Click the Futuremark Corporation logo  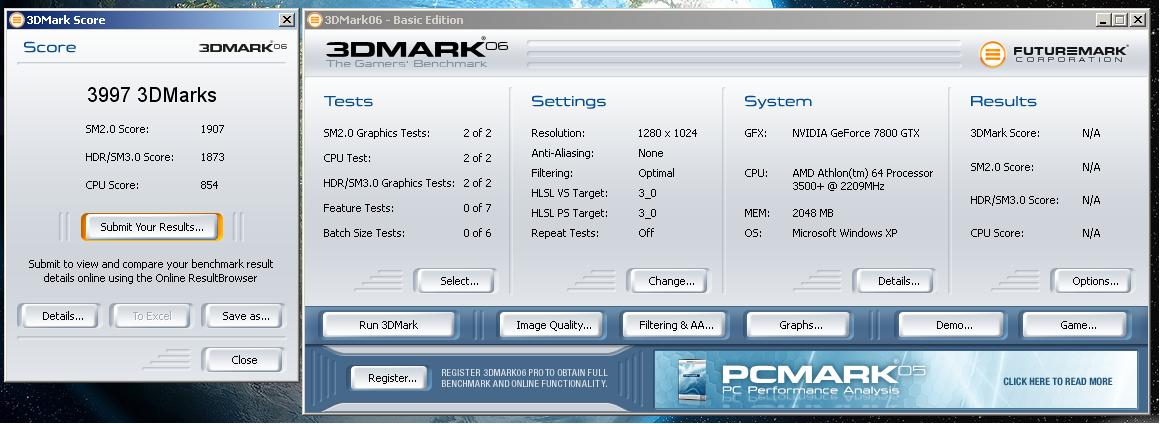tap(1053, 54)
